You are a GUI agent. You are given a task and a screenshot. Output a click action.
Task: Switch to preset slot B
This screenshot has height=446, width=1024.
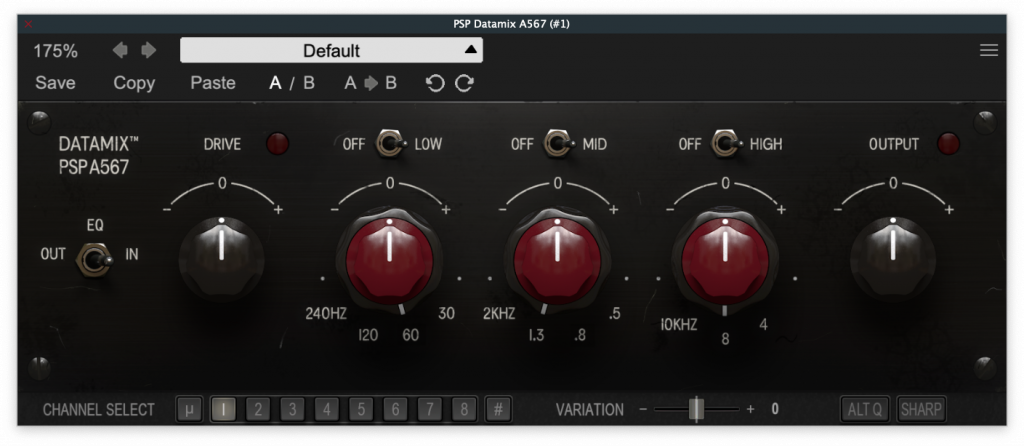pyautogui.click(x=309, y=83)
